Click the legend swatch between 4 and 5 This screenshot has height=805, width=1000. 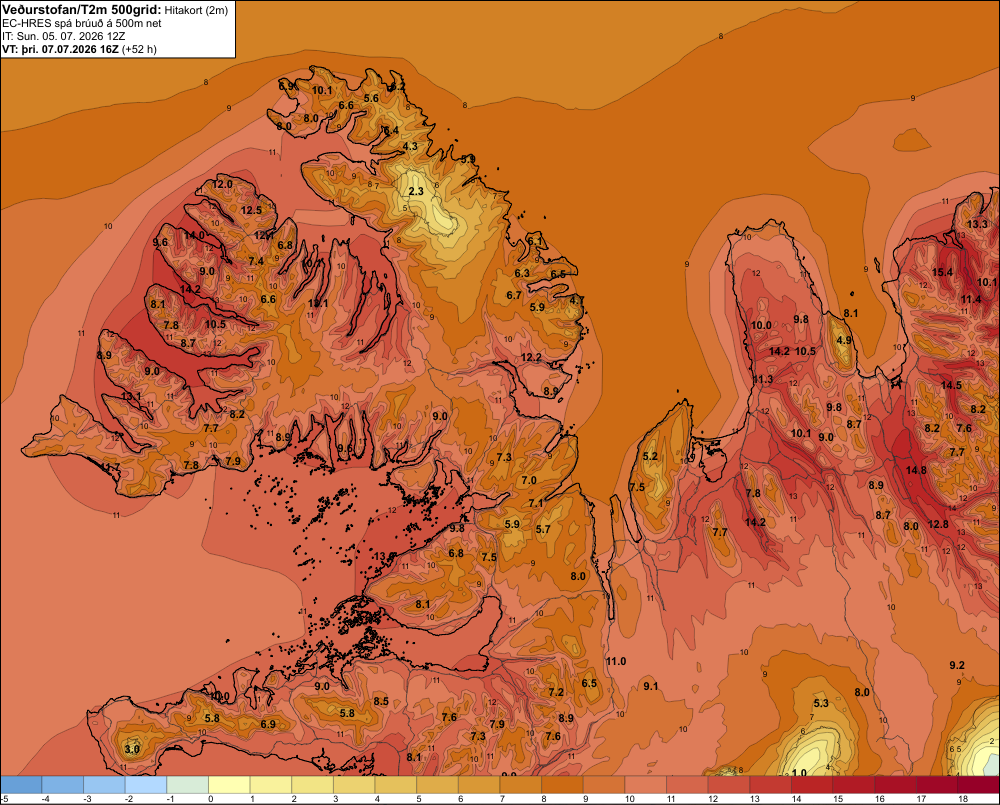click(x=396, y=785)
